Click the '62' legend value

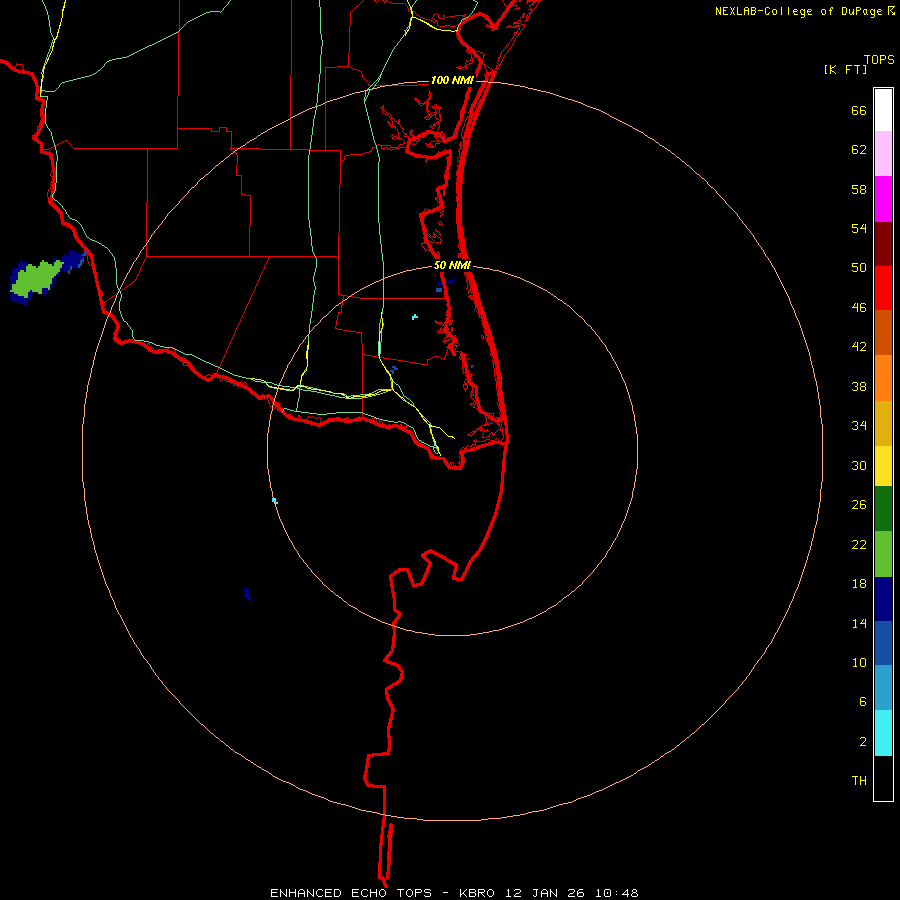point(859,150)
